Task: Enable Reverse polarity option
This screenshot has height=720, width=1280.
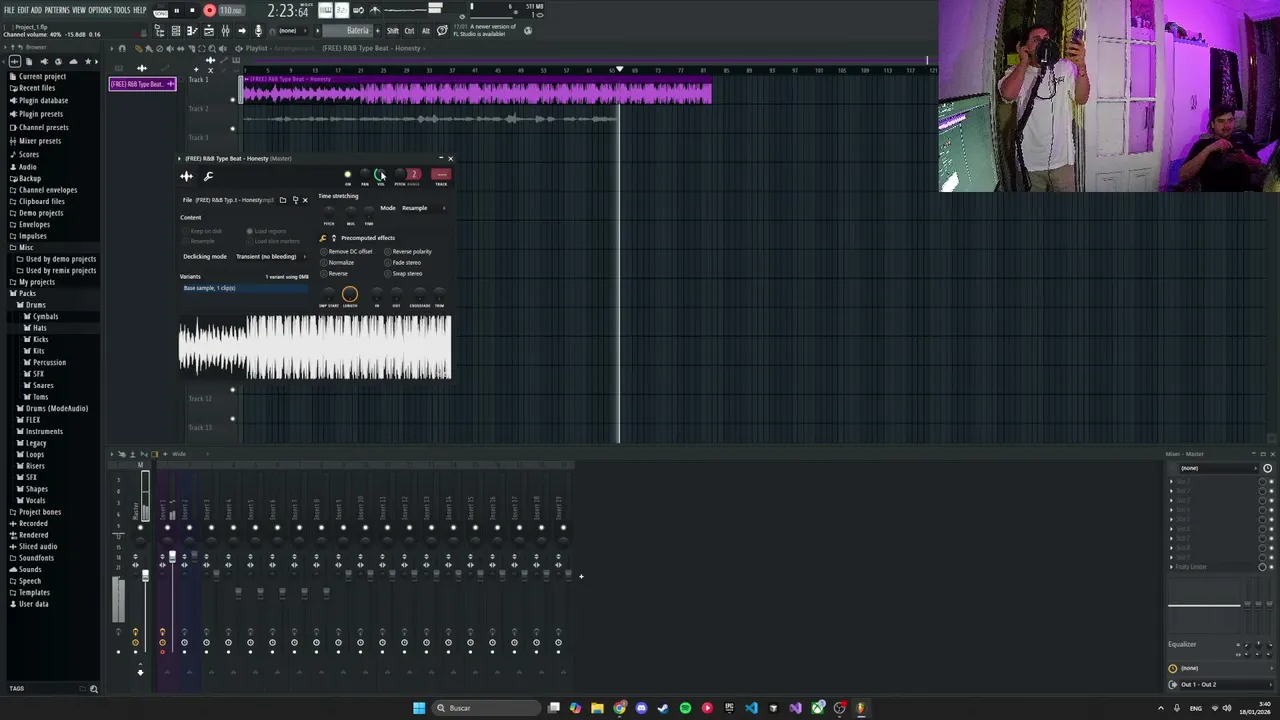Action: tap(409, 251)
